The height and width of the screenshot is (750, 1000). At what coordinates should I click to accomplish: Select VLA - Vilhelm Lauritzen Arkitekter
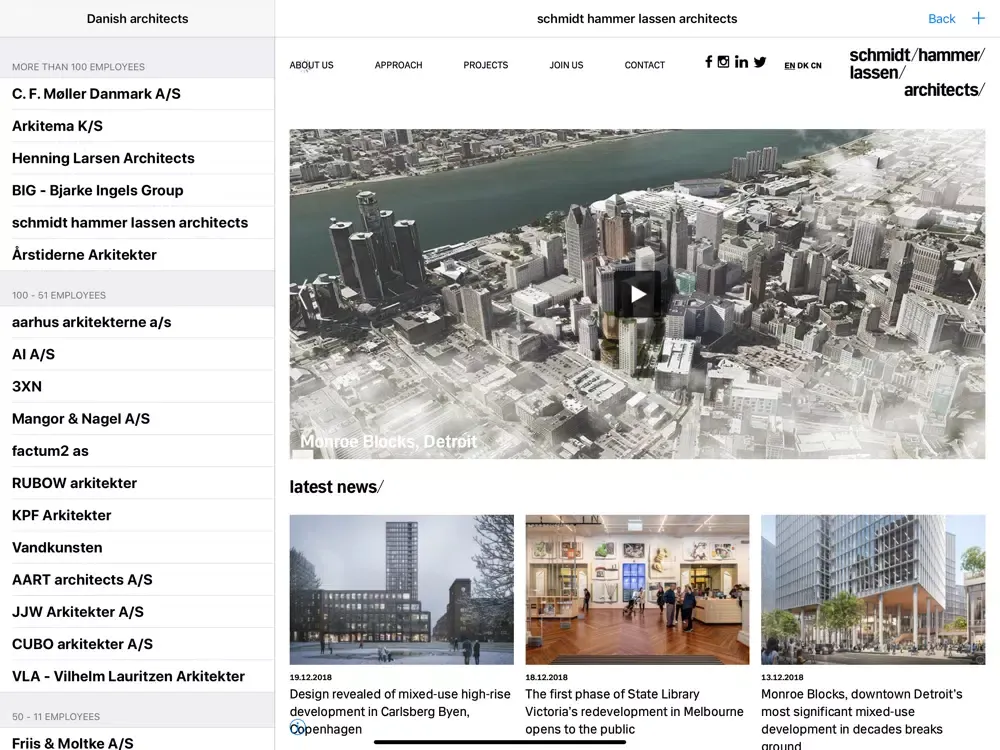(x=137, y=677)
